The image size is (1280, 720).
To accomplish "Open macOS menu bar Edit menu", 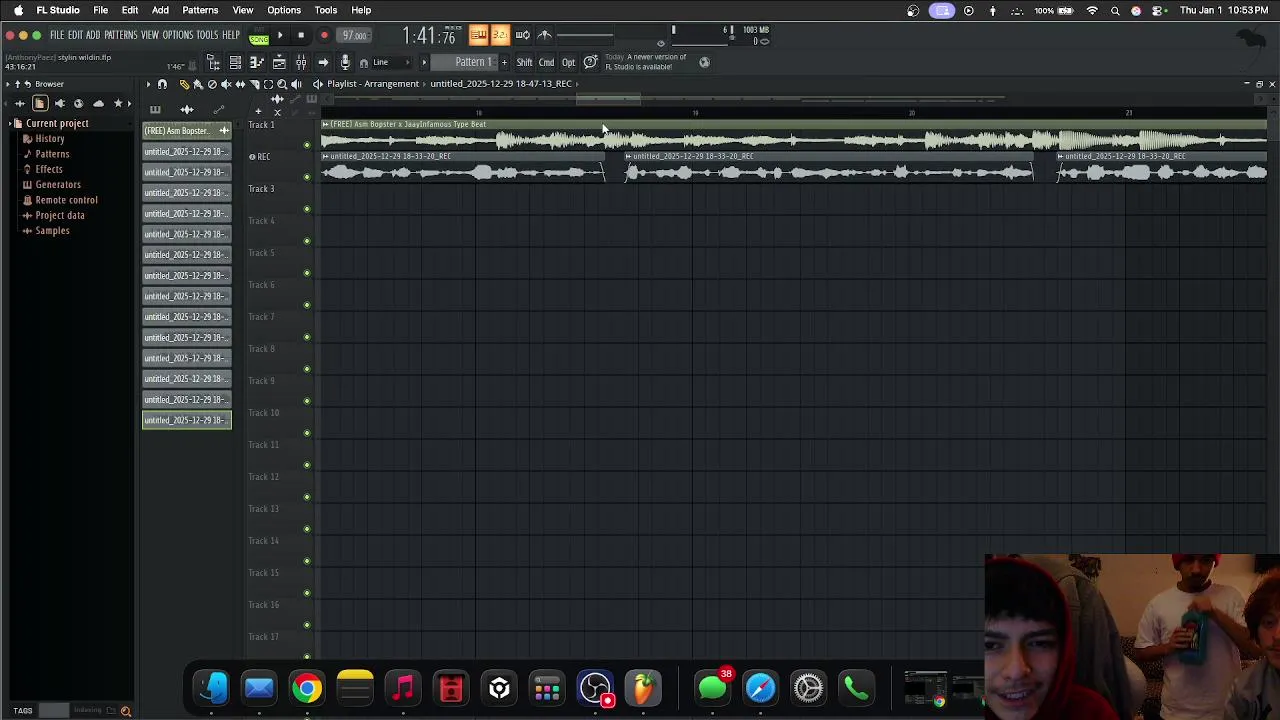I will (130, 10).
